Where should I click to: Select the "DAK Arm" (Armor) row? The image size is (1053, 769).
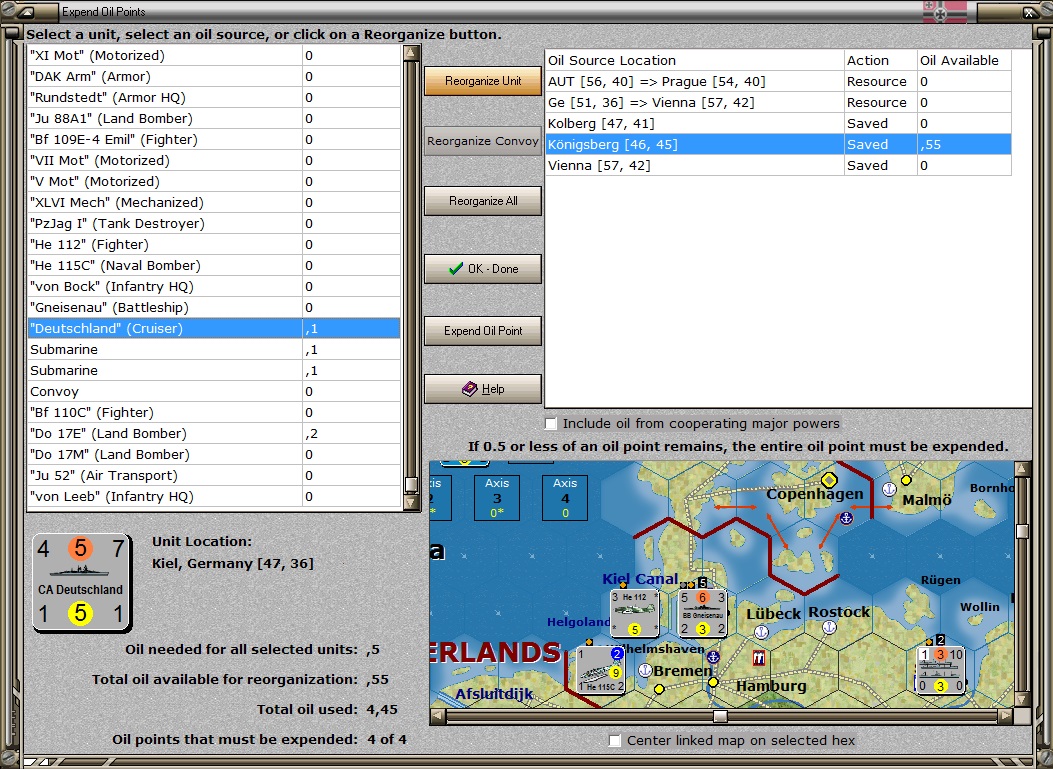point(214,77)
